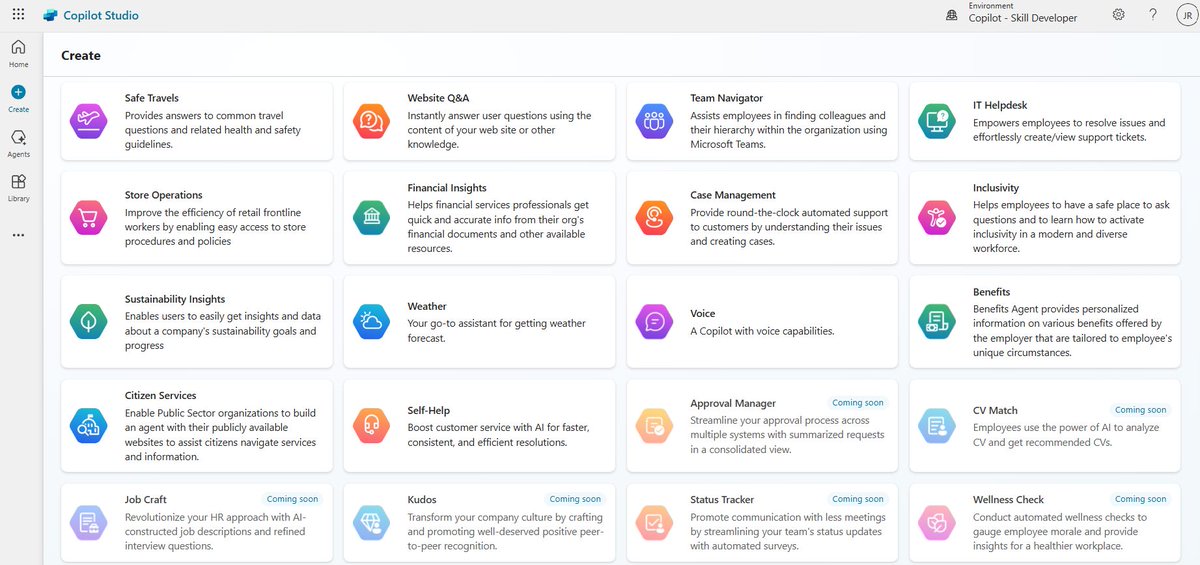The height and width of the screenshot is (565, 1200).
Task: Click the Team Navigator people icon
Action: coord(654,121)
